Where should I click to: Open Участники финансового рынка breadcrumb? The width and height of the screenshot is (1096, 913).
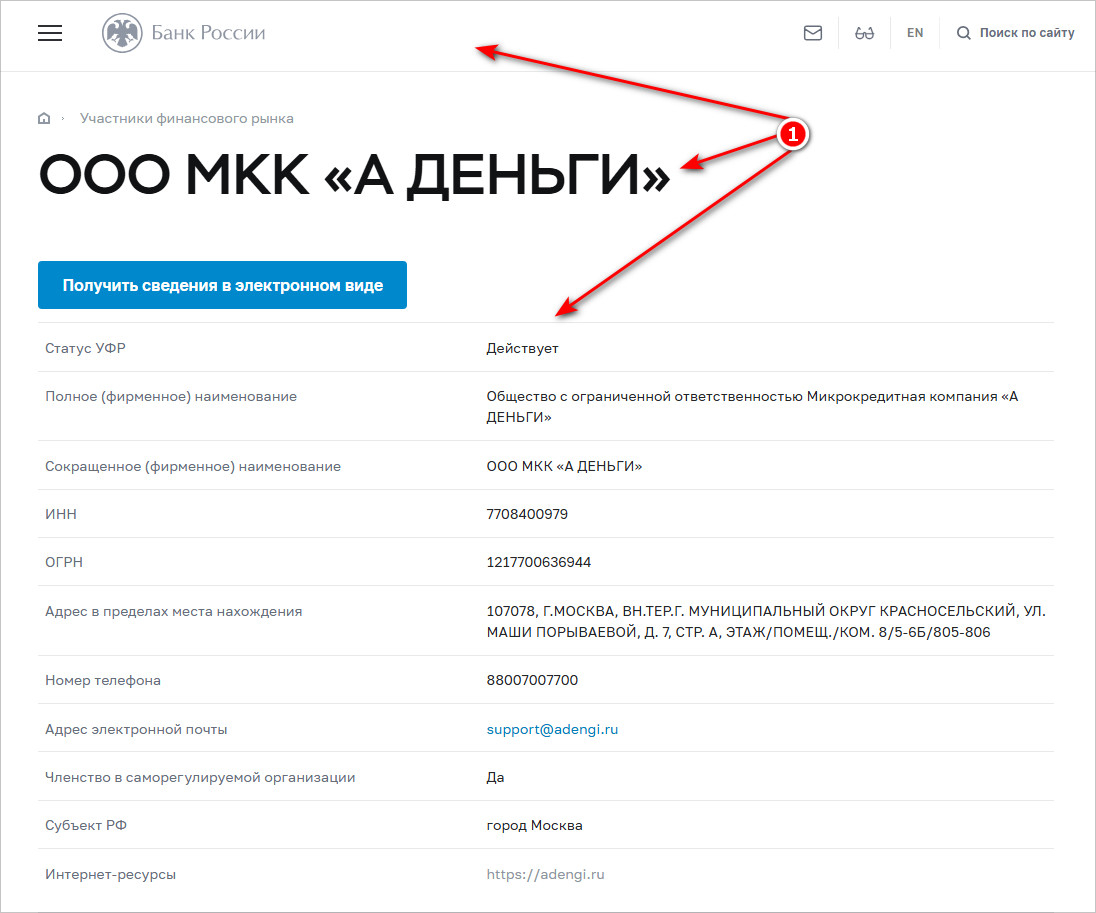click(x=187, y=118)
